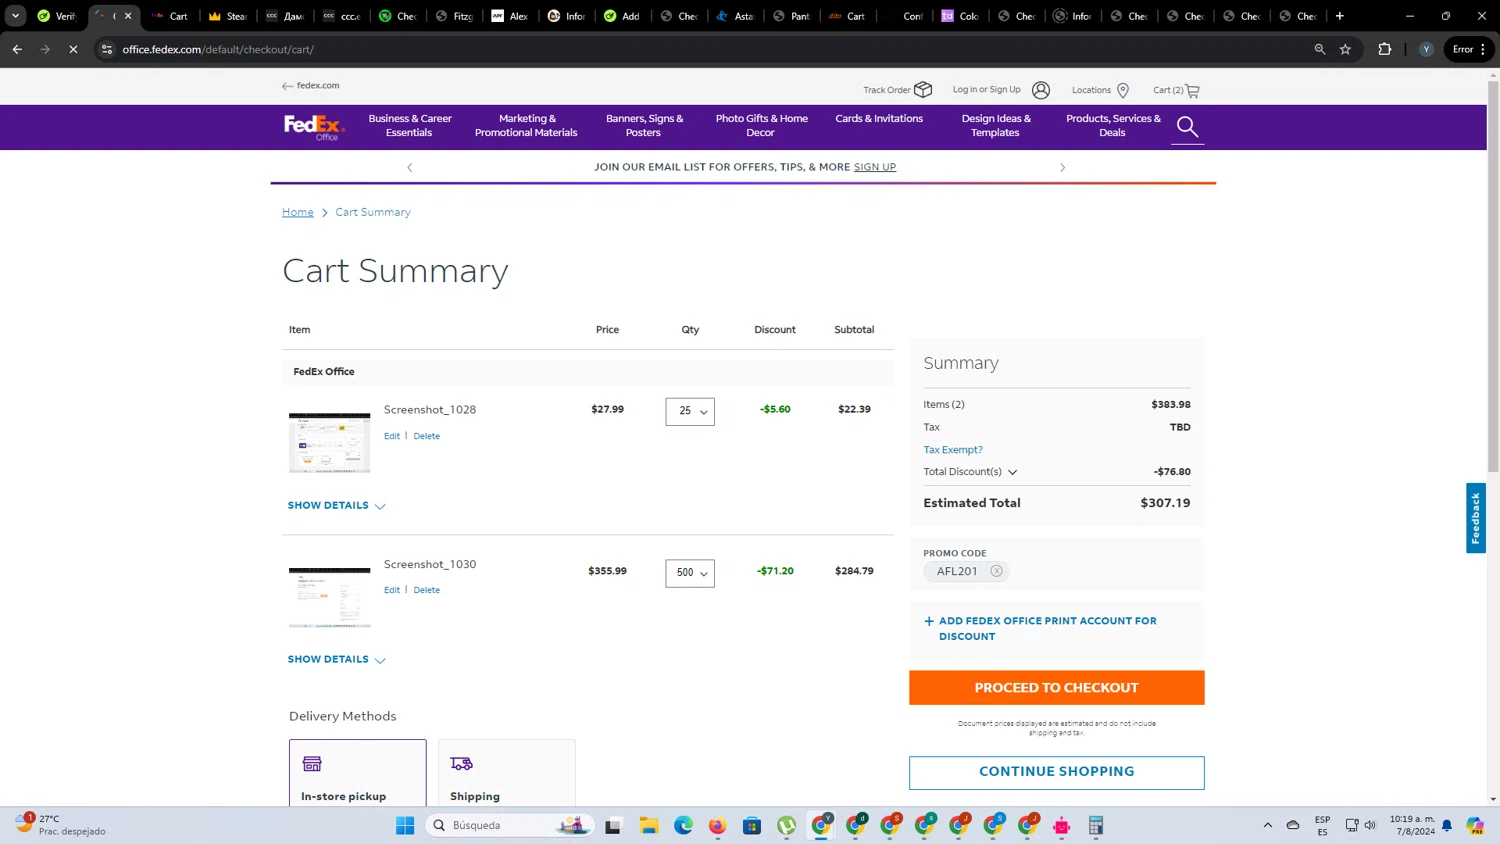Open Screenshot_1028 thumbnail preview
The image size is (1500, 844).
click(330, 443)
